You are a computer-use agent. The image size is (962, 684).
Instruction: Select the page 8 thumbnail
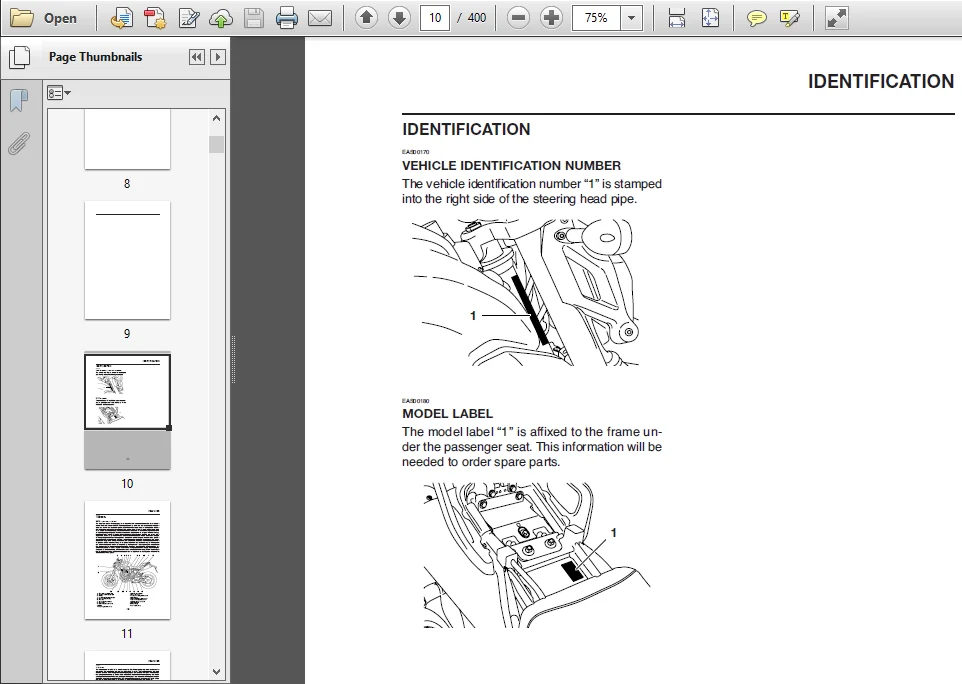coord(127,140)
